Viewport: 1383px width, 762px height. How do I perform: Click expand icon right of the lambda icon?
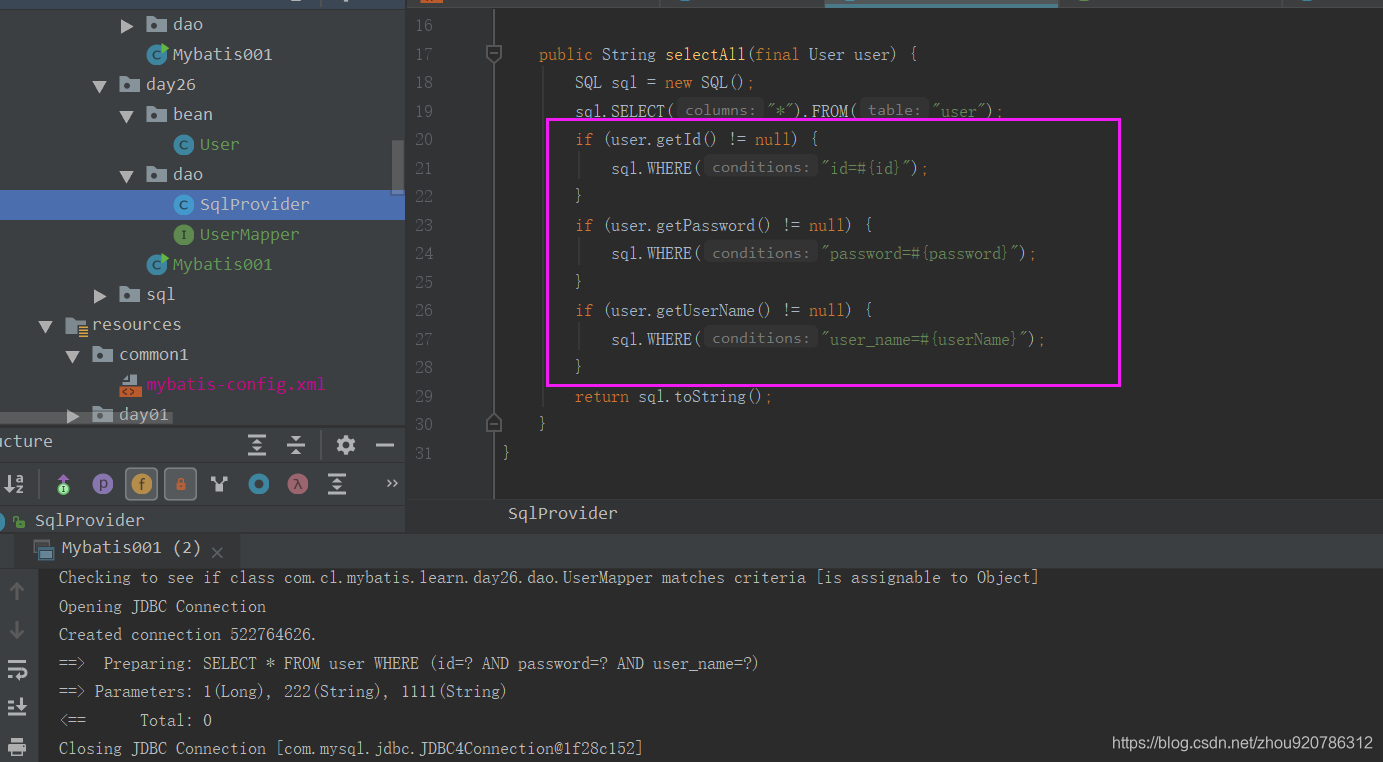337,485
